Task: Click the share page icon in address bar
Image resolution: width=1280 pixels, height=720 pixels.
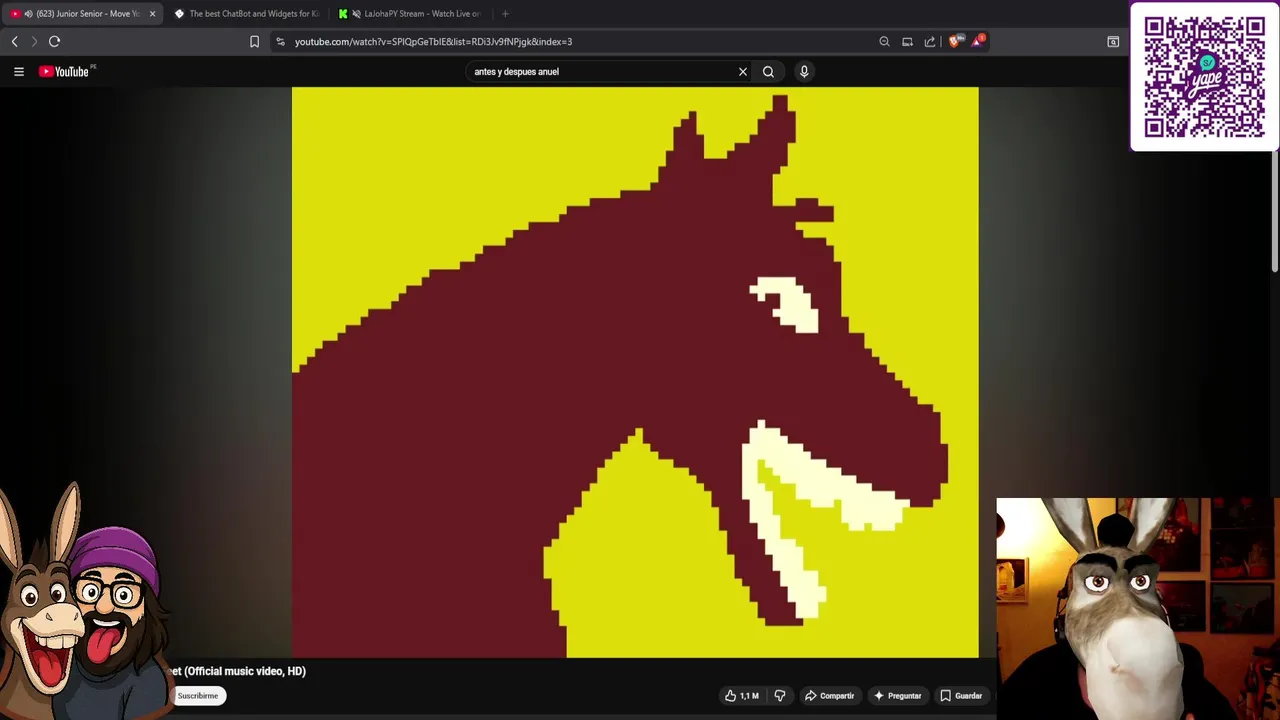Action: coord(930,41)
